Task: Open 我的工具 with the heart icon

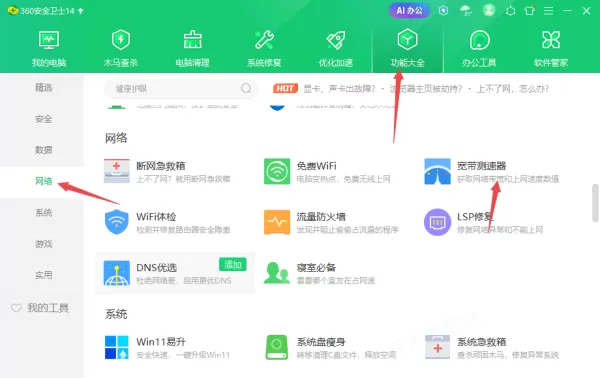Action: click(x=40, y=308)
